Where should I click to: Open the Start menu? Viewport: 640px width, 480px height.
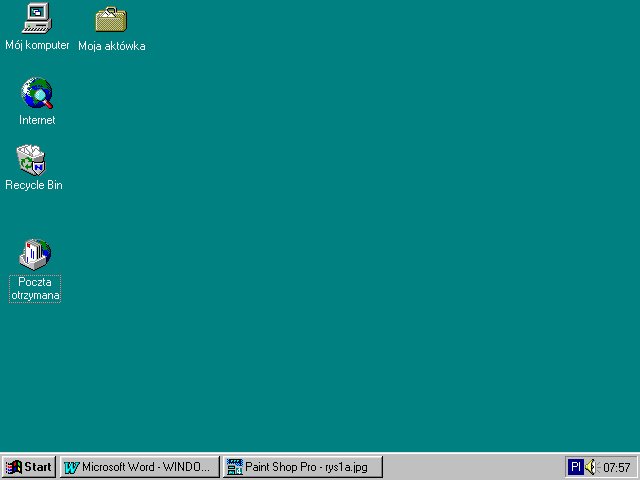click(29, 467)
